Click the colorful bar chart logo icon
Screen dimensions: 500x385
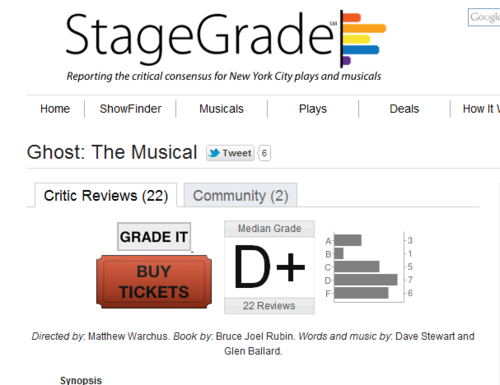pos(363,39)
